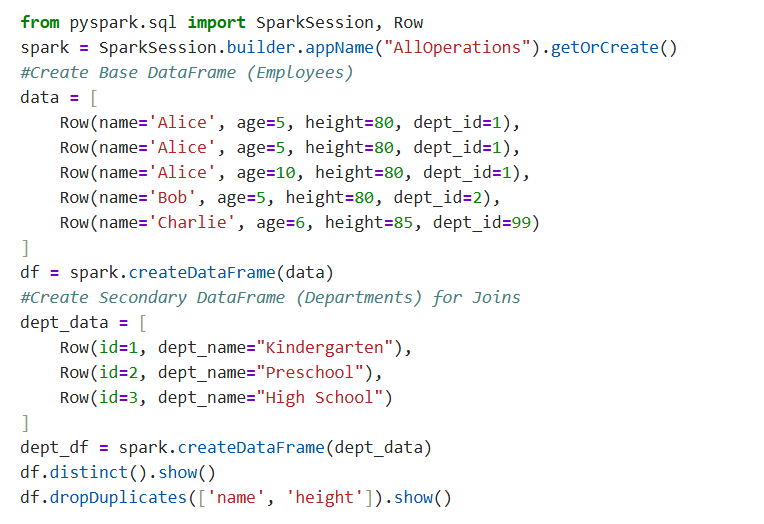The image size is (764, 524).
Task: Click age=10 in third Alice row
Action: coord(266,173)
